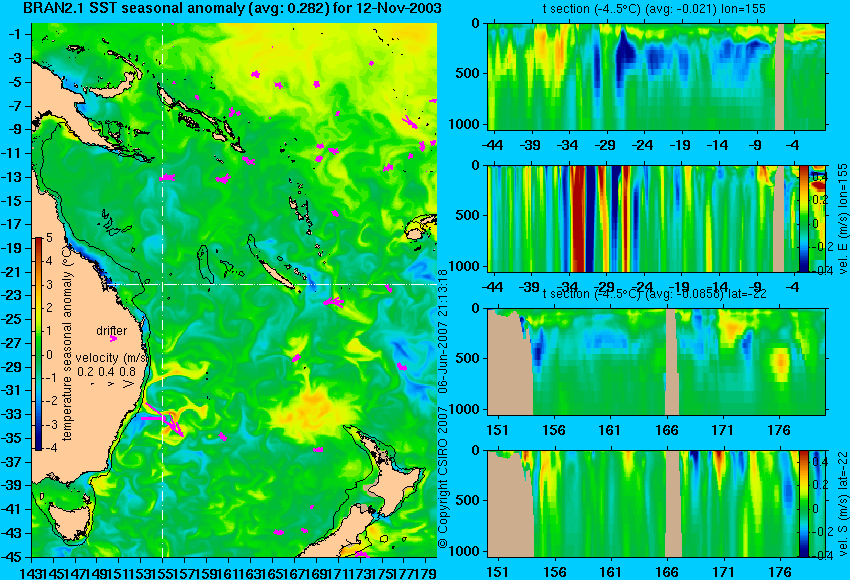850x580 pixels.
Task: Click the '0.4' tick on the eastward velocity color bar
Action: tap(819, 178)
